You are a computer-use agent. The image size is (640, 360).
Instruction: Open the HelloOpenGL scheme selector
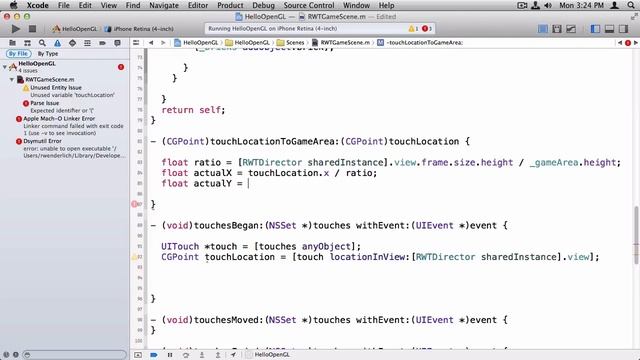coord(75,29)
